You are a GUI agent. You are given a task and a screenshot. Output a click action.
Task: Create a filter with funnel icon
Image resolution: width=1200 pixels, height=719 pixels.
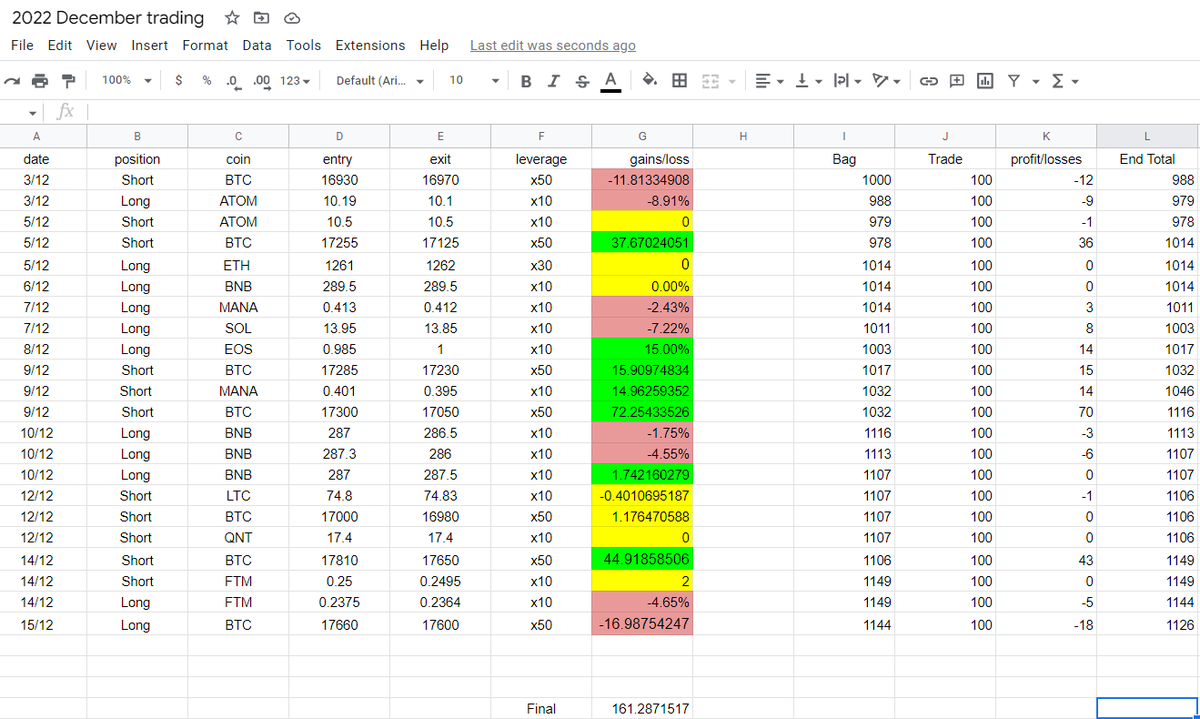1013,80
